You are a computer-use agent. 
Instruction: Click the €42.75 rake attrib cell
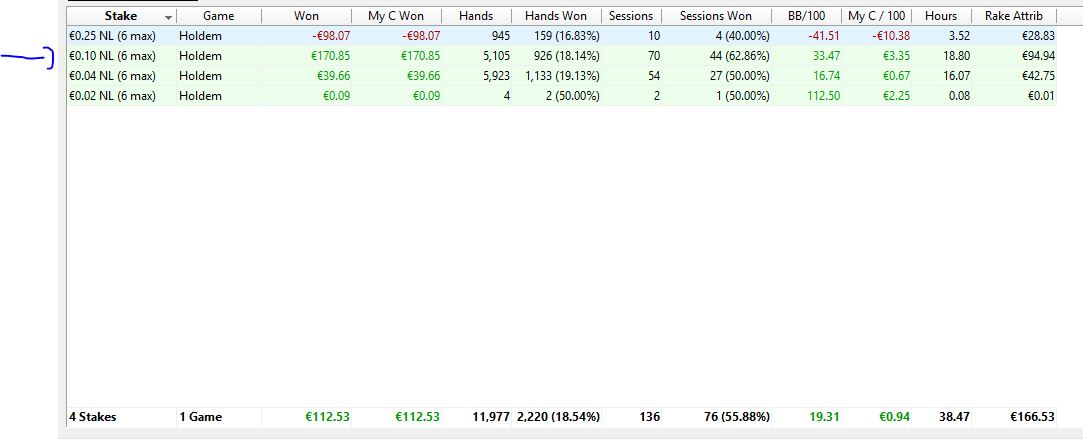1038,76
